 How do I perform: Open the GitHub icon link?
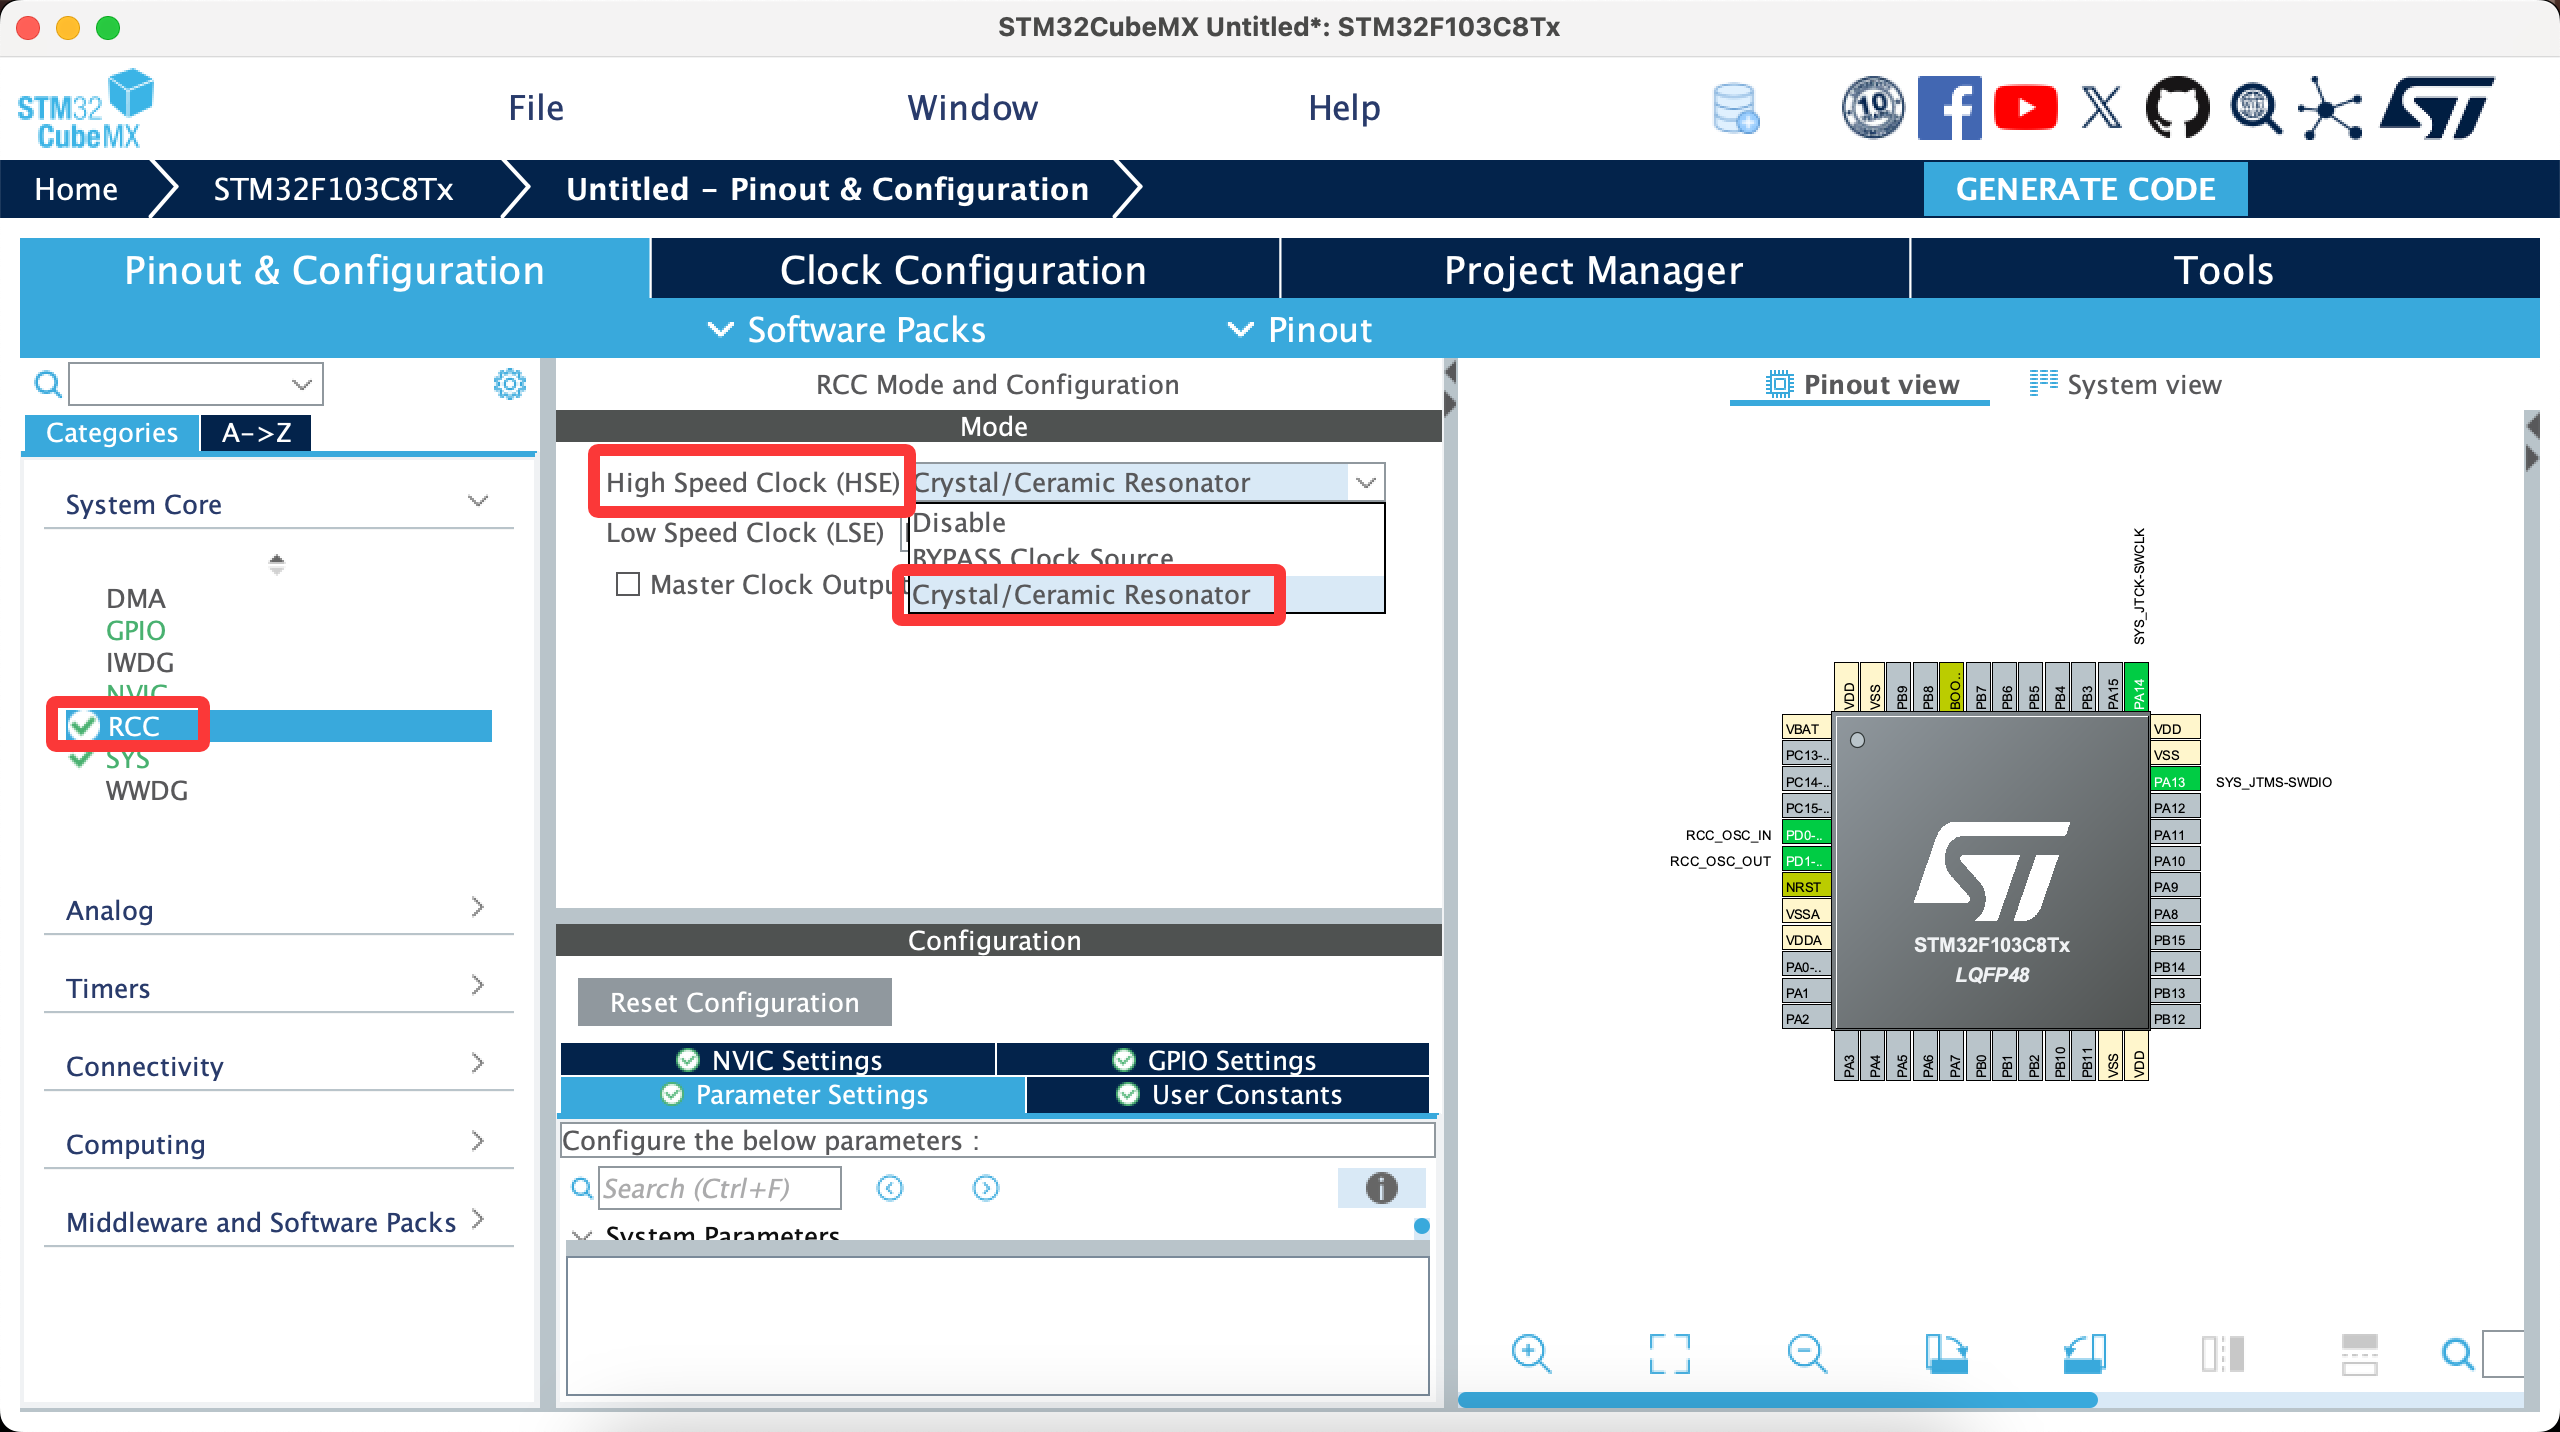pyautogui.click(x=2177, y=108)
